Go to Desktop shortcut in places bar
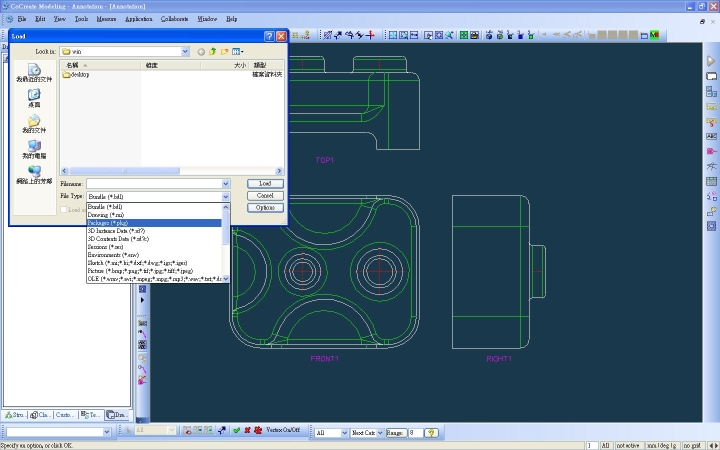Image resolution: width=720 pixels, height=450 pixels. pos(34,98)
